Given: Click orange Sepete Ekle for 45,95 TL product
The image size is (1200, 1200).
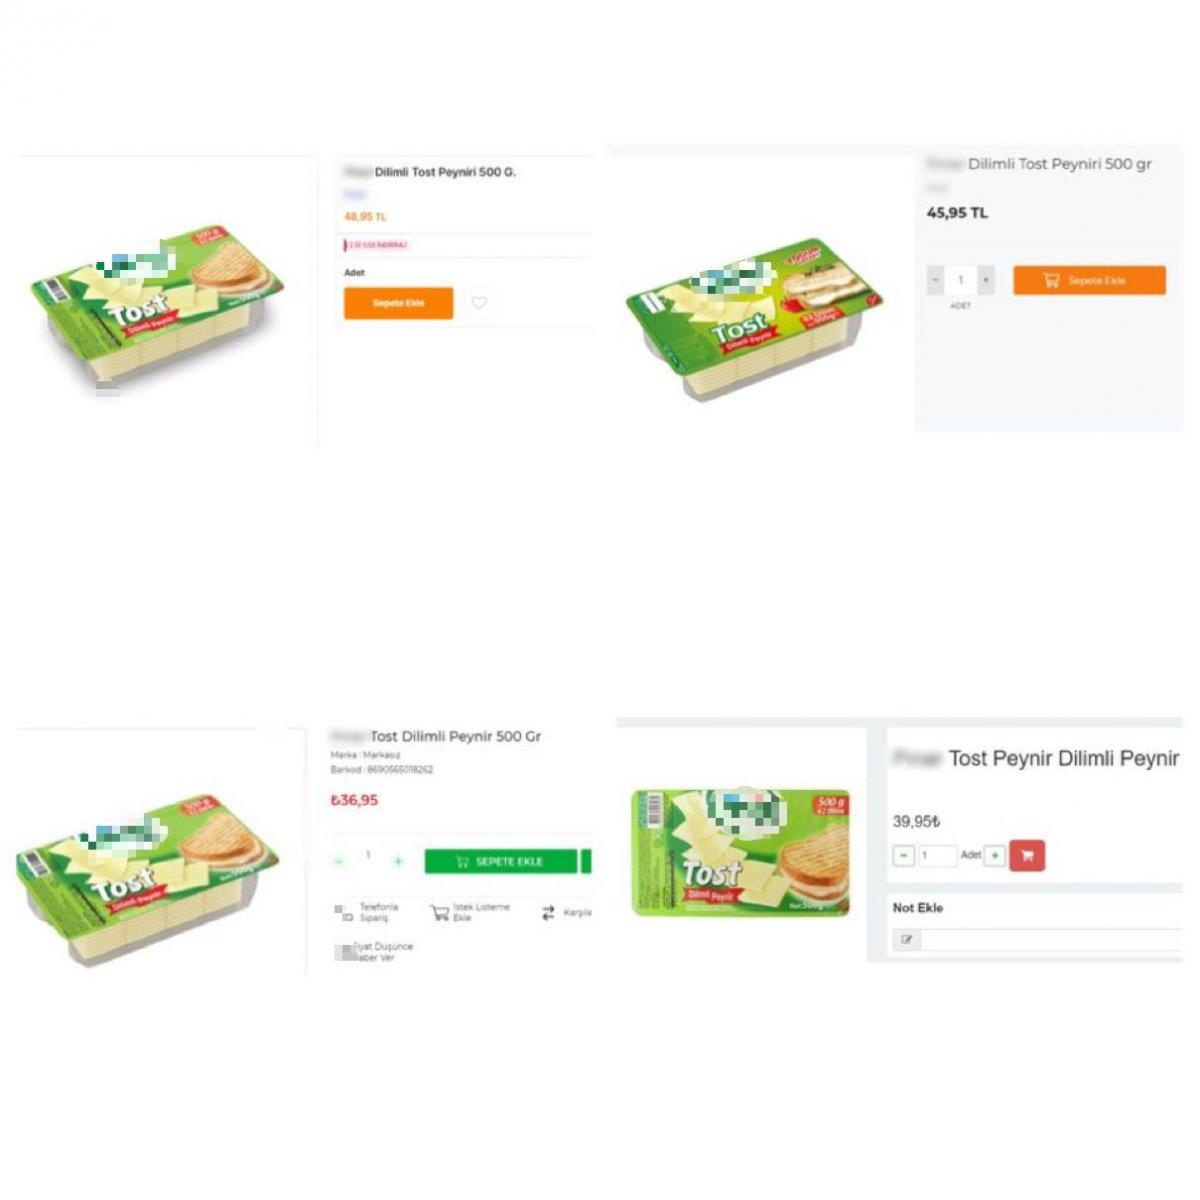Looking at the screenshot, I should [x=1089, y=280].
